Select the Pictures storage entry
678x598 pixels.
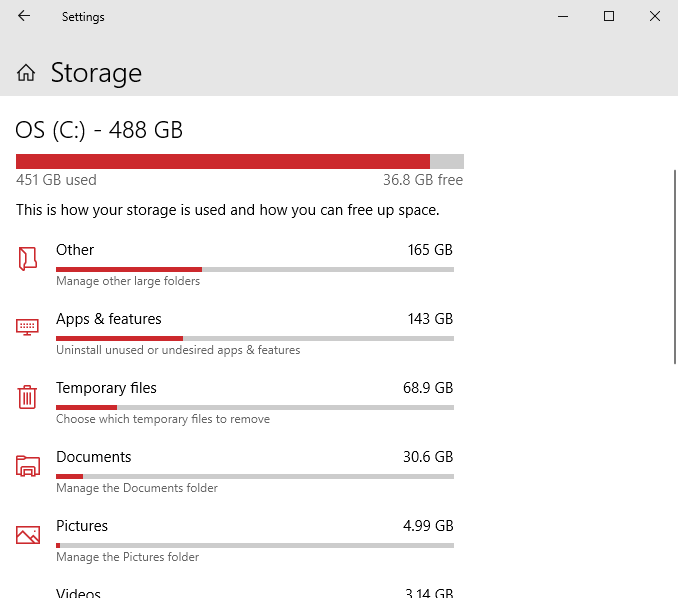point(82,526)
